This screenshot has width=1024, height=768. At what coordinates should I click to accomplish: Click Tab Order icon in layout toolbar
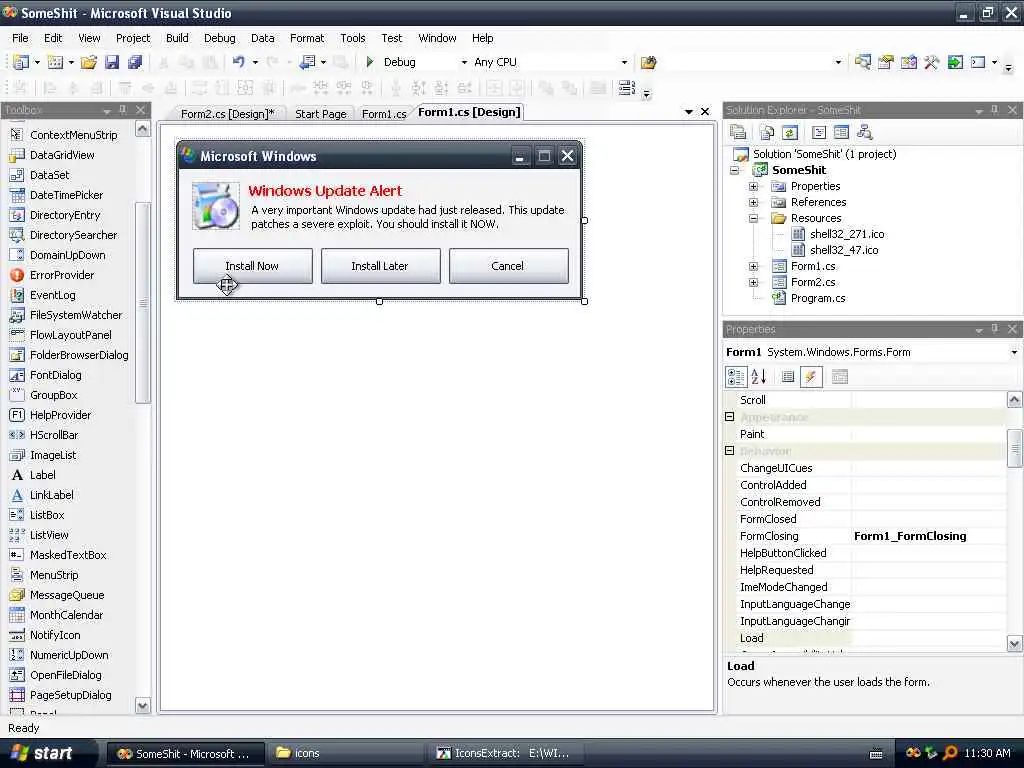[626, 88]
